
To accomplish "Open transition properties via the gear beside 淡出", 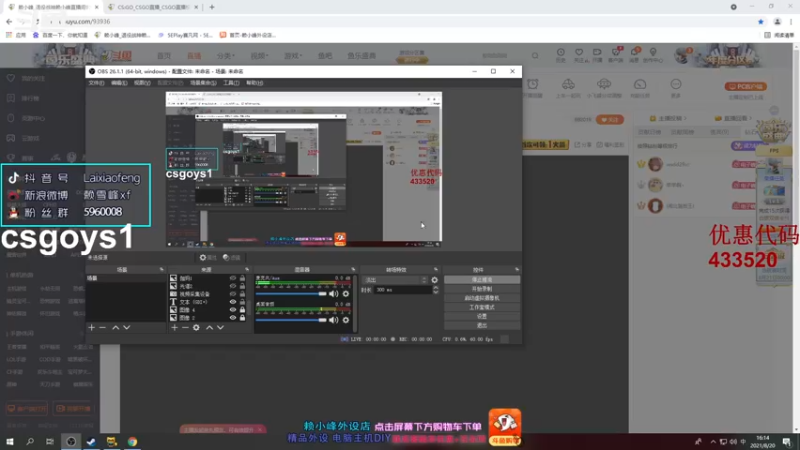I will coord(435,280).
